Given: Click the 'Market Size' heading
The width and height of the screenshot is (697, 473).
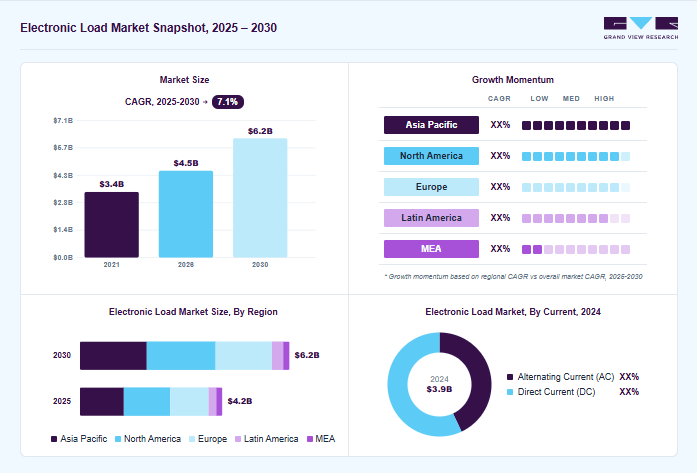Looking at the screenshot, I should pos(184,80).
